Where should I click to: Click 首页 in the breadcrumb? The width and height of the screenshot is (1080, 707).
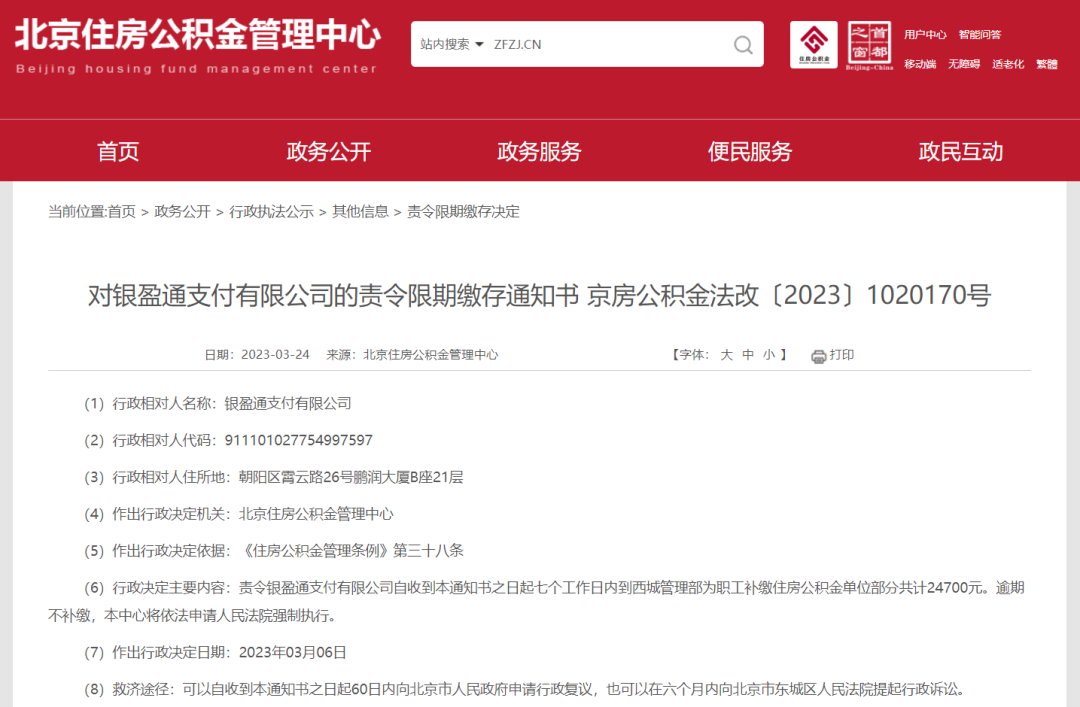coord(122,212)
